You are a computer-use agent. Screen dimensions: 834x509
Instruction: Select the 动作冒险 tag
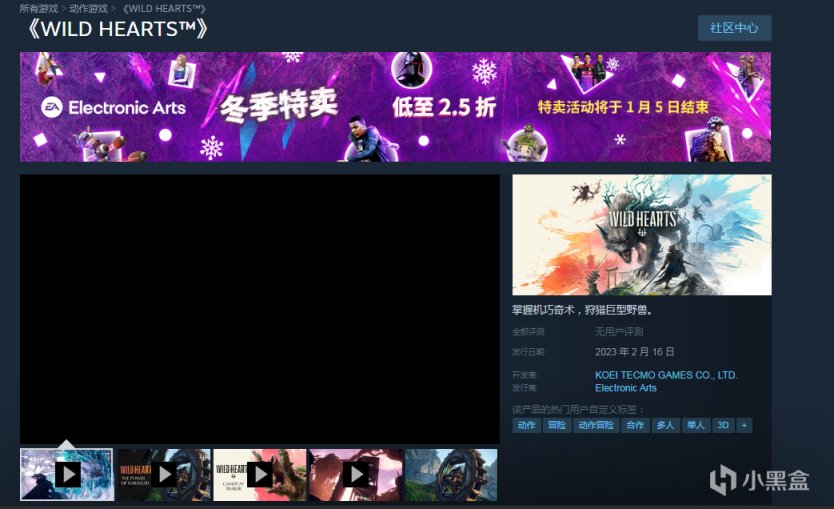click(595, 425)
